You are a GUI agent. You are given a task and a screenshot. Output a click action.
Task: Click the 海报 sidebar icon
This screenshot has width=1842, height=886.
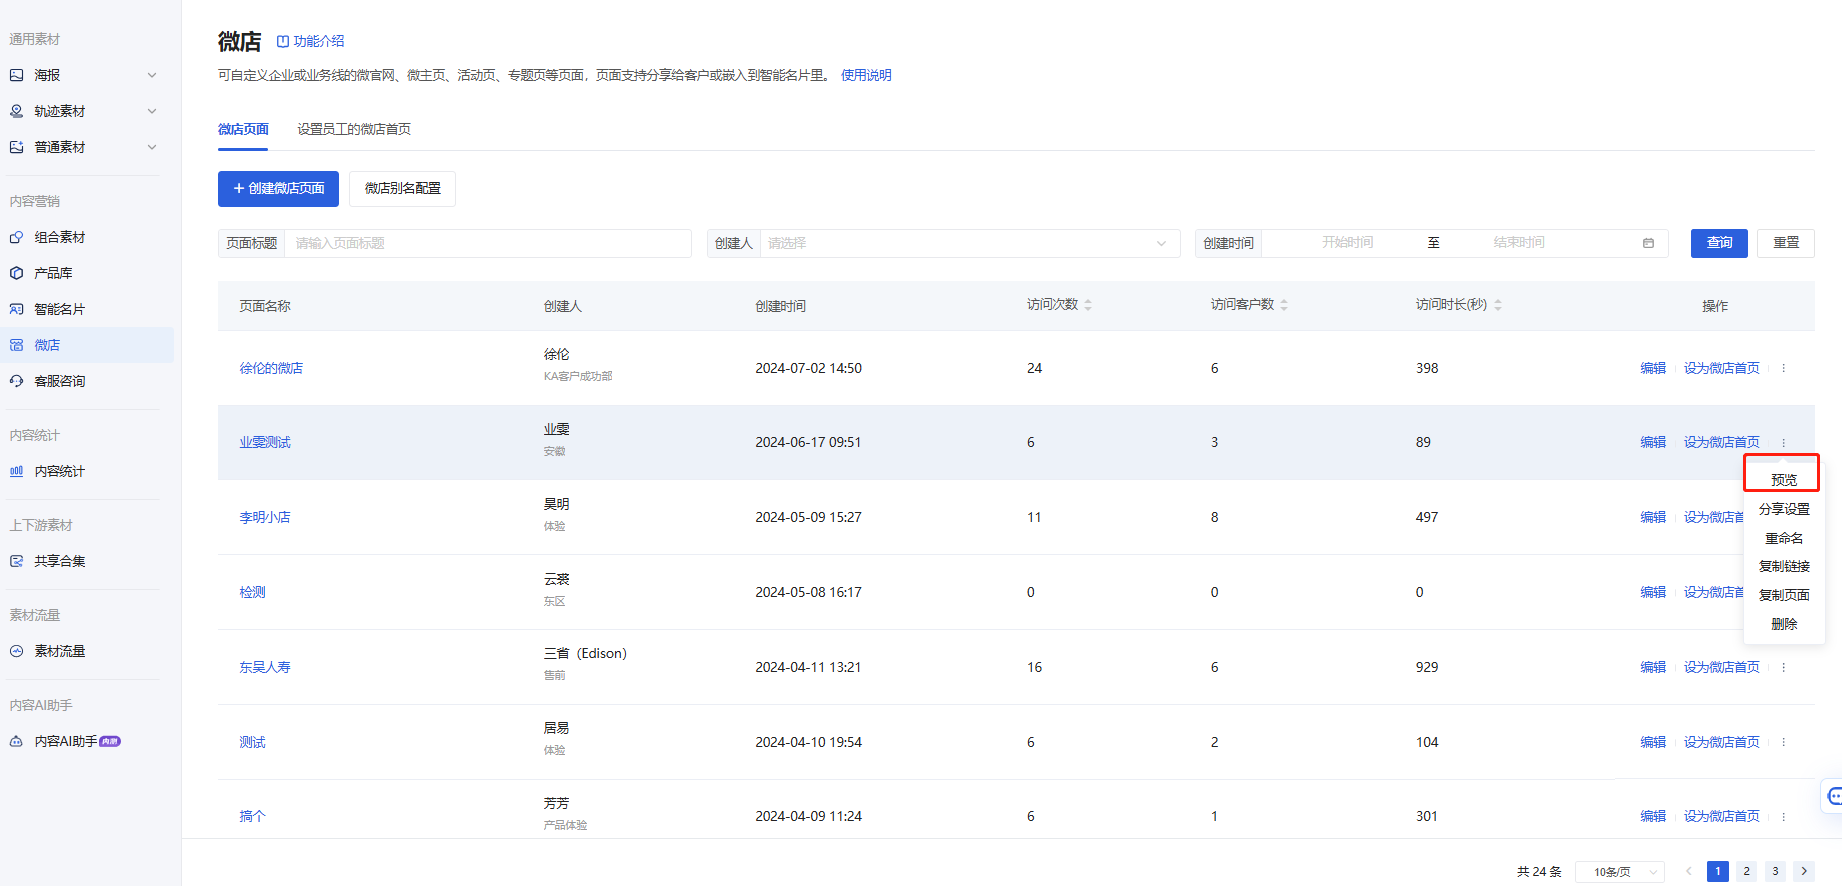(x=16, y=75)
